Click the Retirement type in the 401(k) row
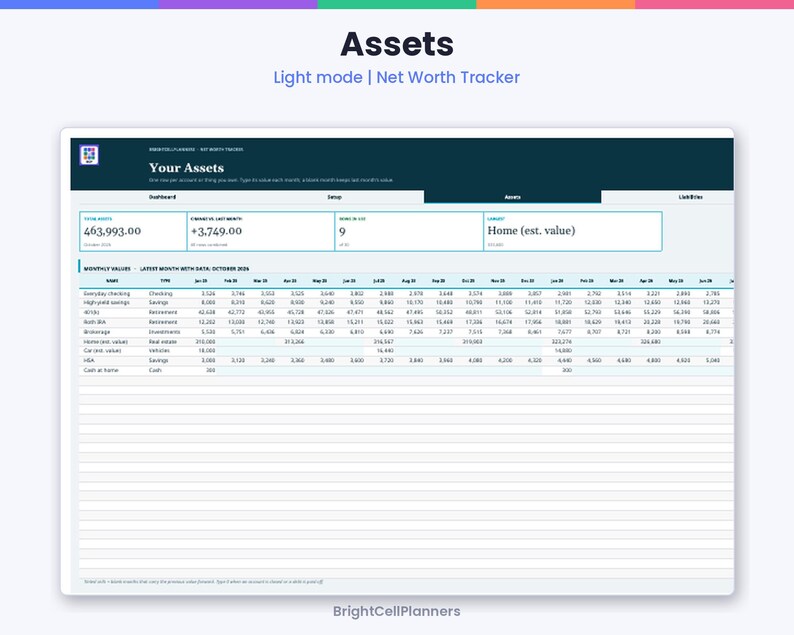794x635 pixels. [x=163, y=312]
